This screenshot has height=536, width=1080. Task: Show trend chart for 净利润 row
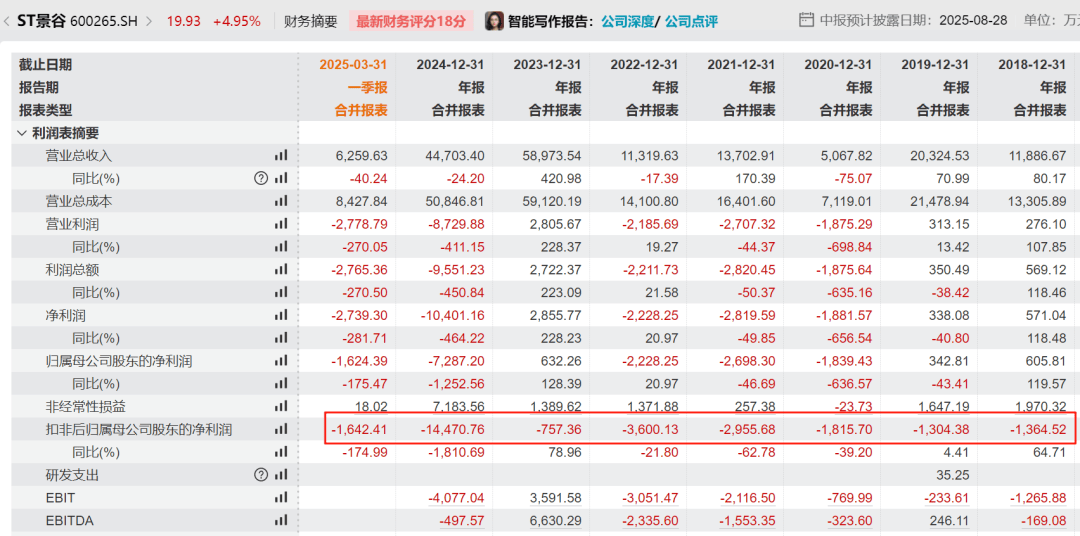(280, 316)
